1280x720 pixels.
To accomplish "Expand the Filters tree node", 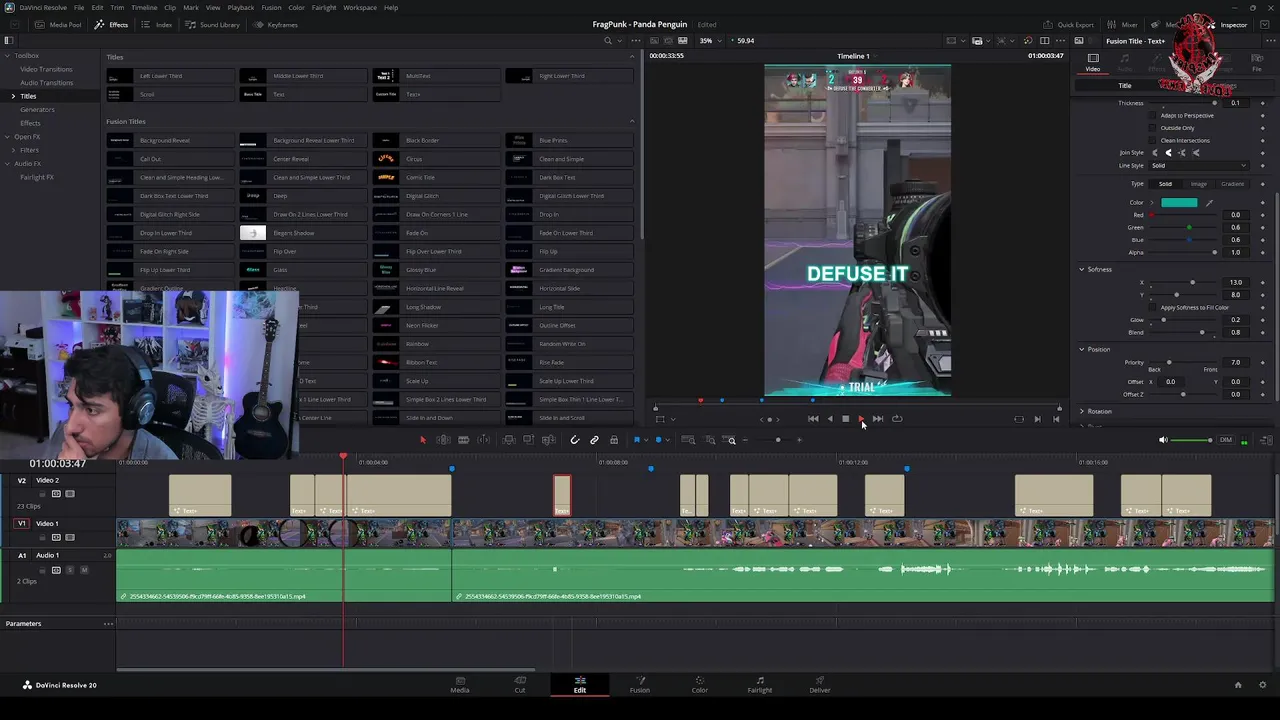I will click(x=14, y=150).
